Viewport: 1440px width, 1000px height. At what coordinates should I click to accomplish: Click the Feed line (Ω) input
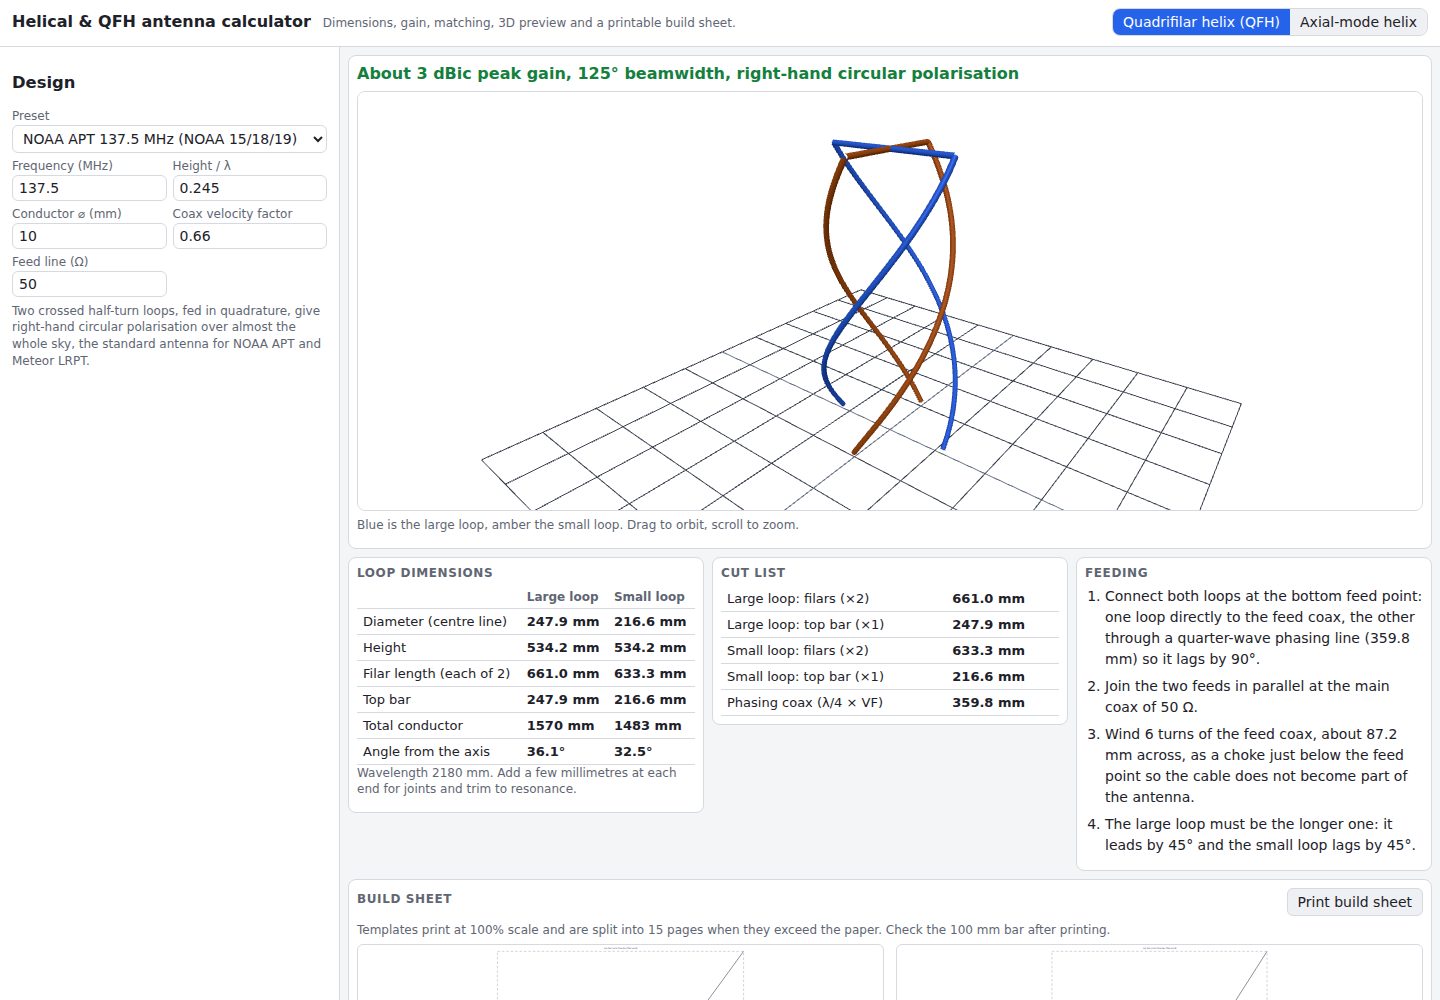tap(89, 284)
